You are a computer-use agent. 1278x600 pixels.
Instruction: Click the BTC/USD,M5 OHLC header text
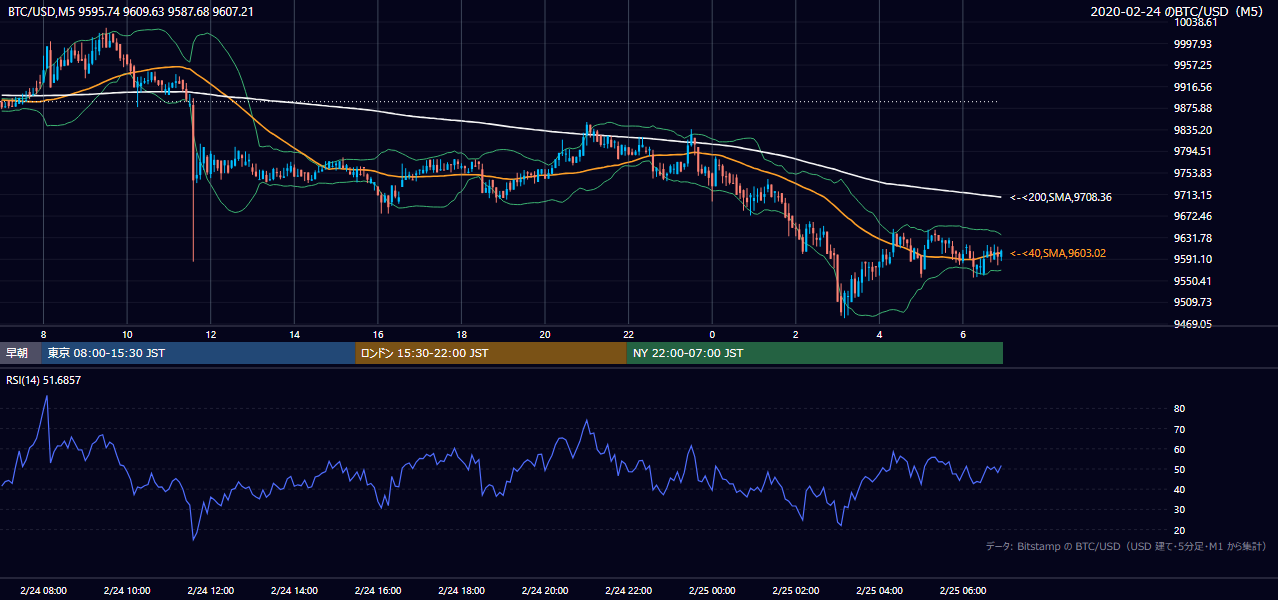(131, 11)
